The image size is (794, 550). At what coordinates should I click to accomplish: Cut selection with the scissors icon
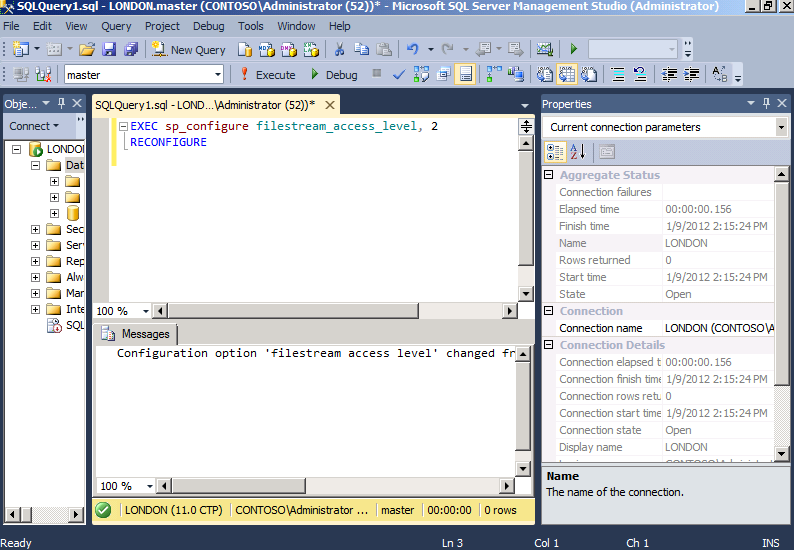point(339,49)
